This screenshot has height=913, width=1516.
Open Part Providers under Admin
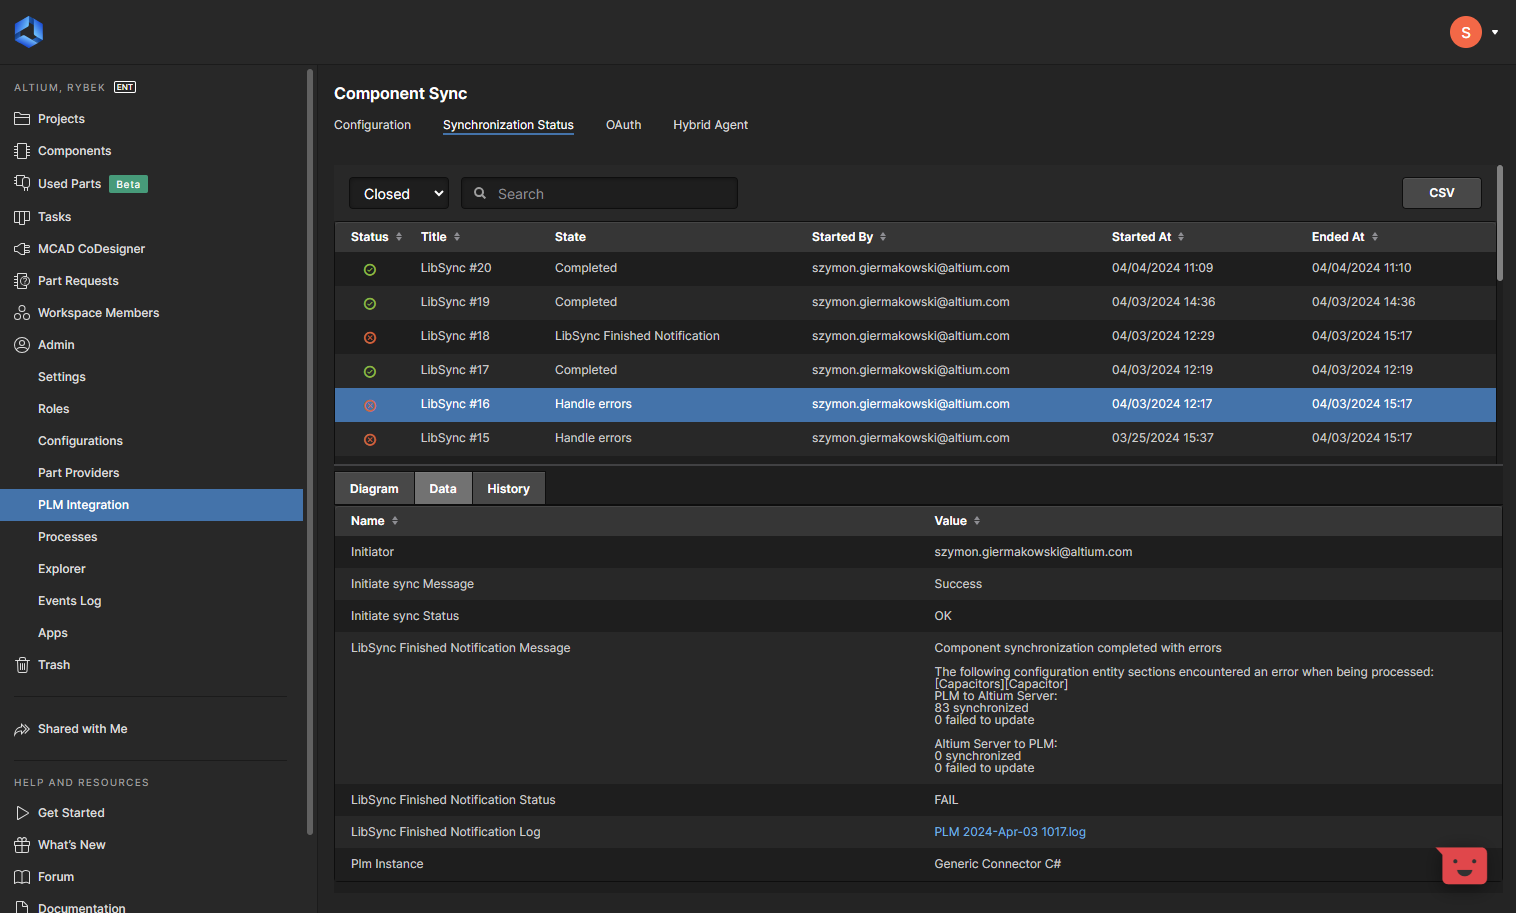point(78,473)
